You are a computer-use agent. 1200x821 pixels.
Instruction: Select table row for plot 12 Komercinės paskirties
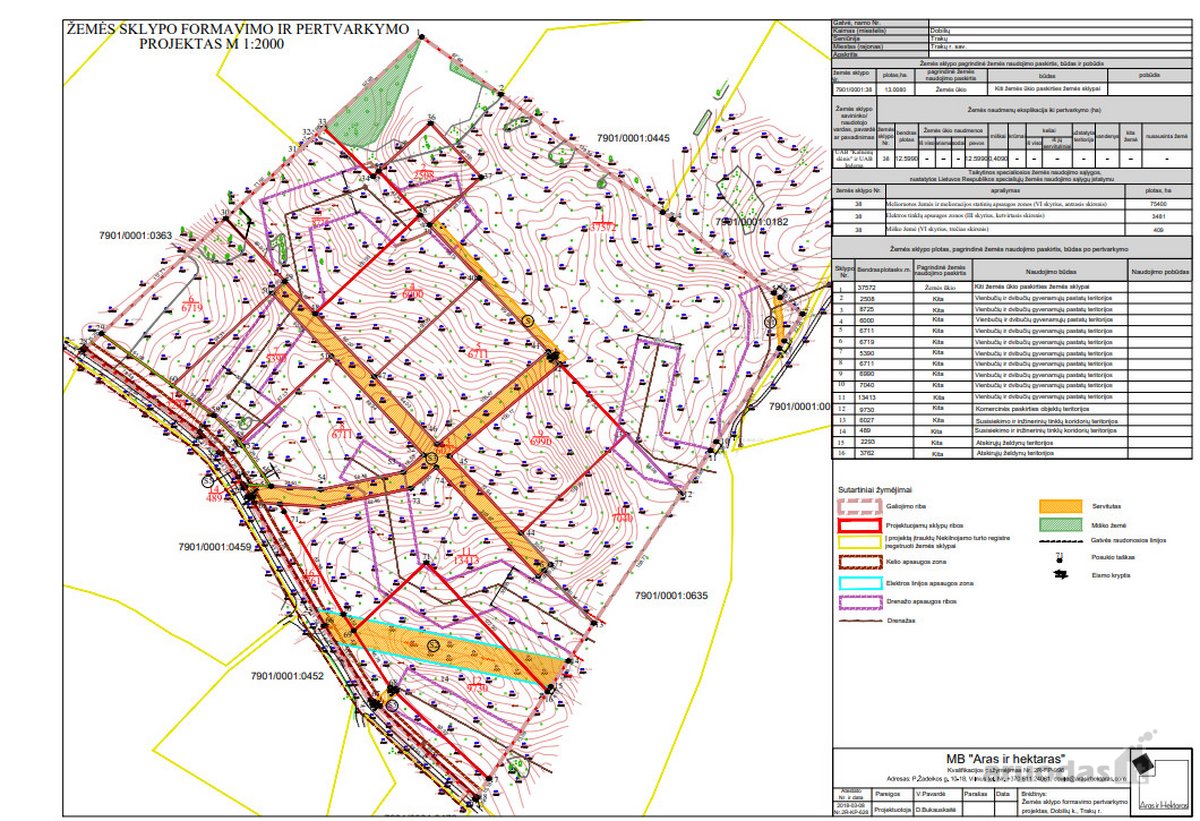pos(1014,409)
